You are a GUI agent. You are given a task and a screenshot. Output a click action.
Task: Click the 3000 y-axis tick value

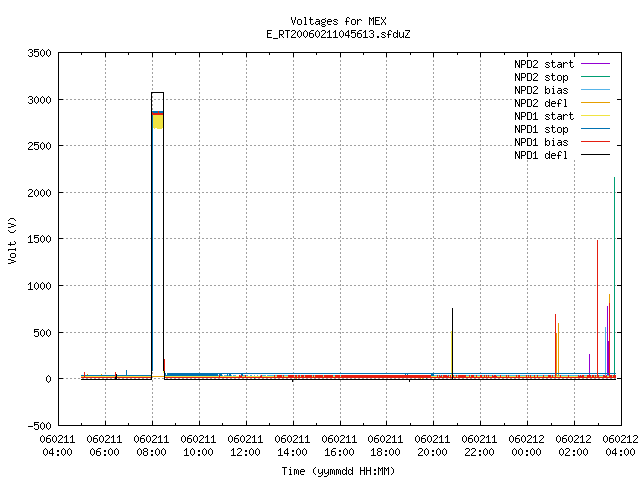click(39, 100)
